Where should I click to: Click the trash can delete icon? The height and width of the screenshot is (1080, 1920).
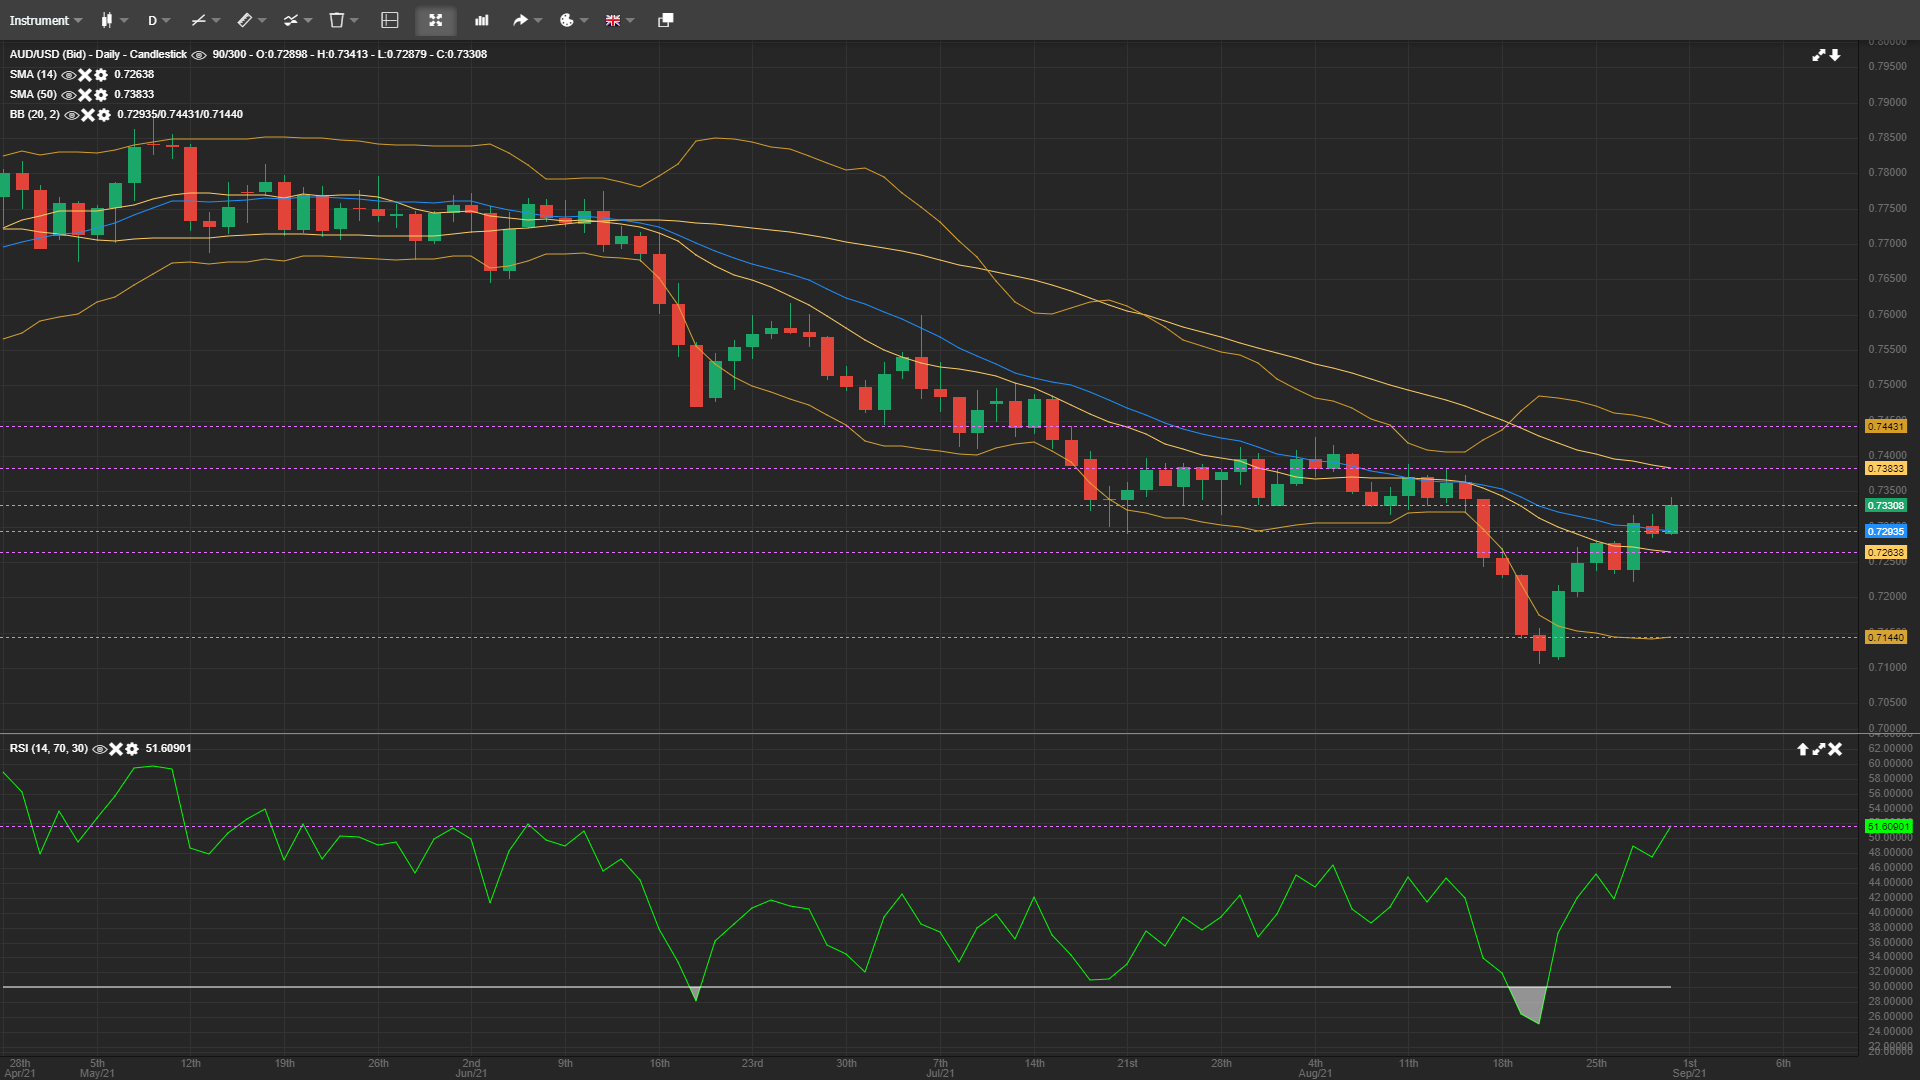tap(337, 20)
